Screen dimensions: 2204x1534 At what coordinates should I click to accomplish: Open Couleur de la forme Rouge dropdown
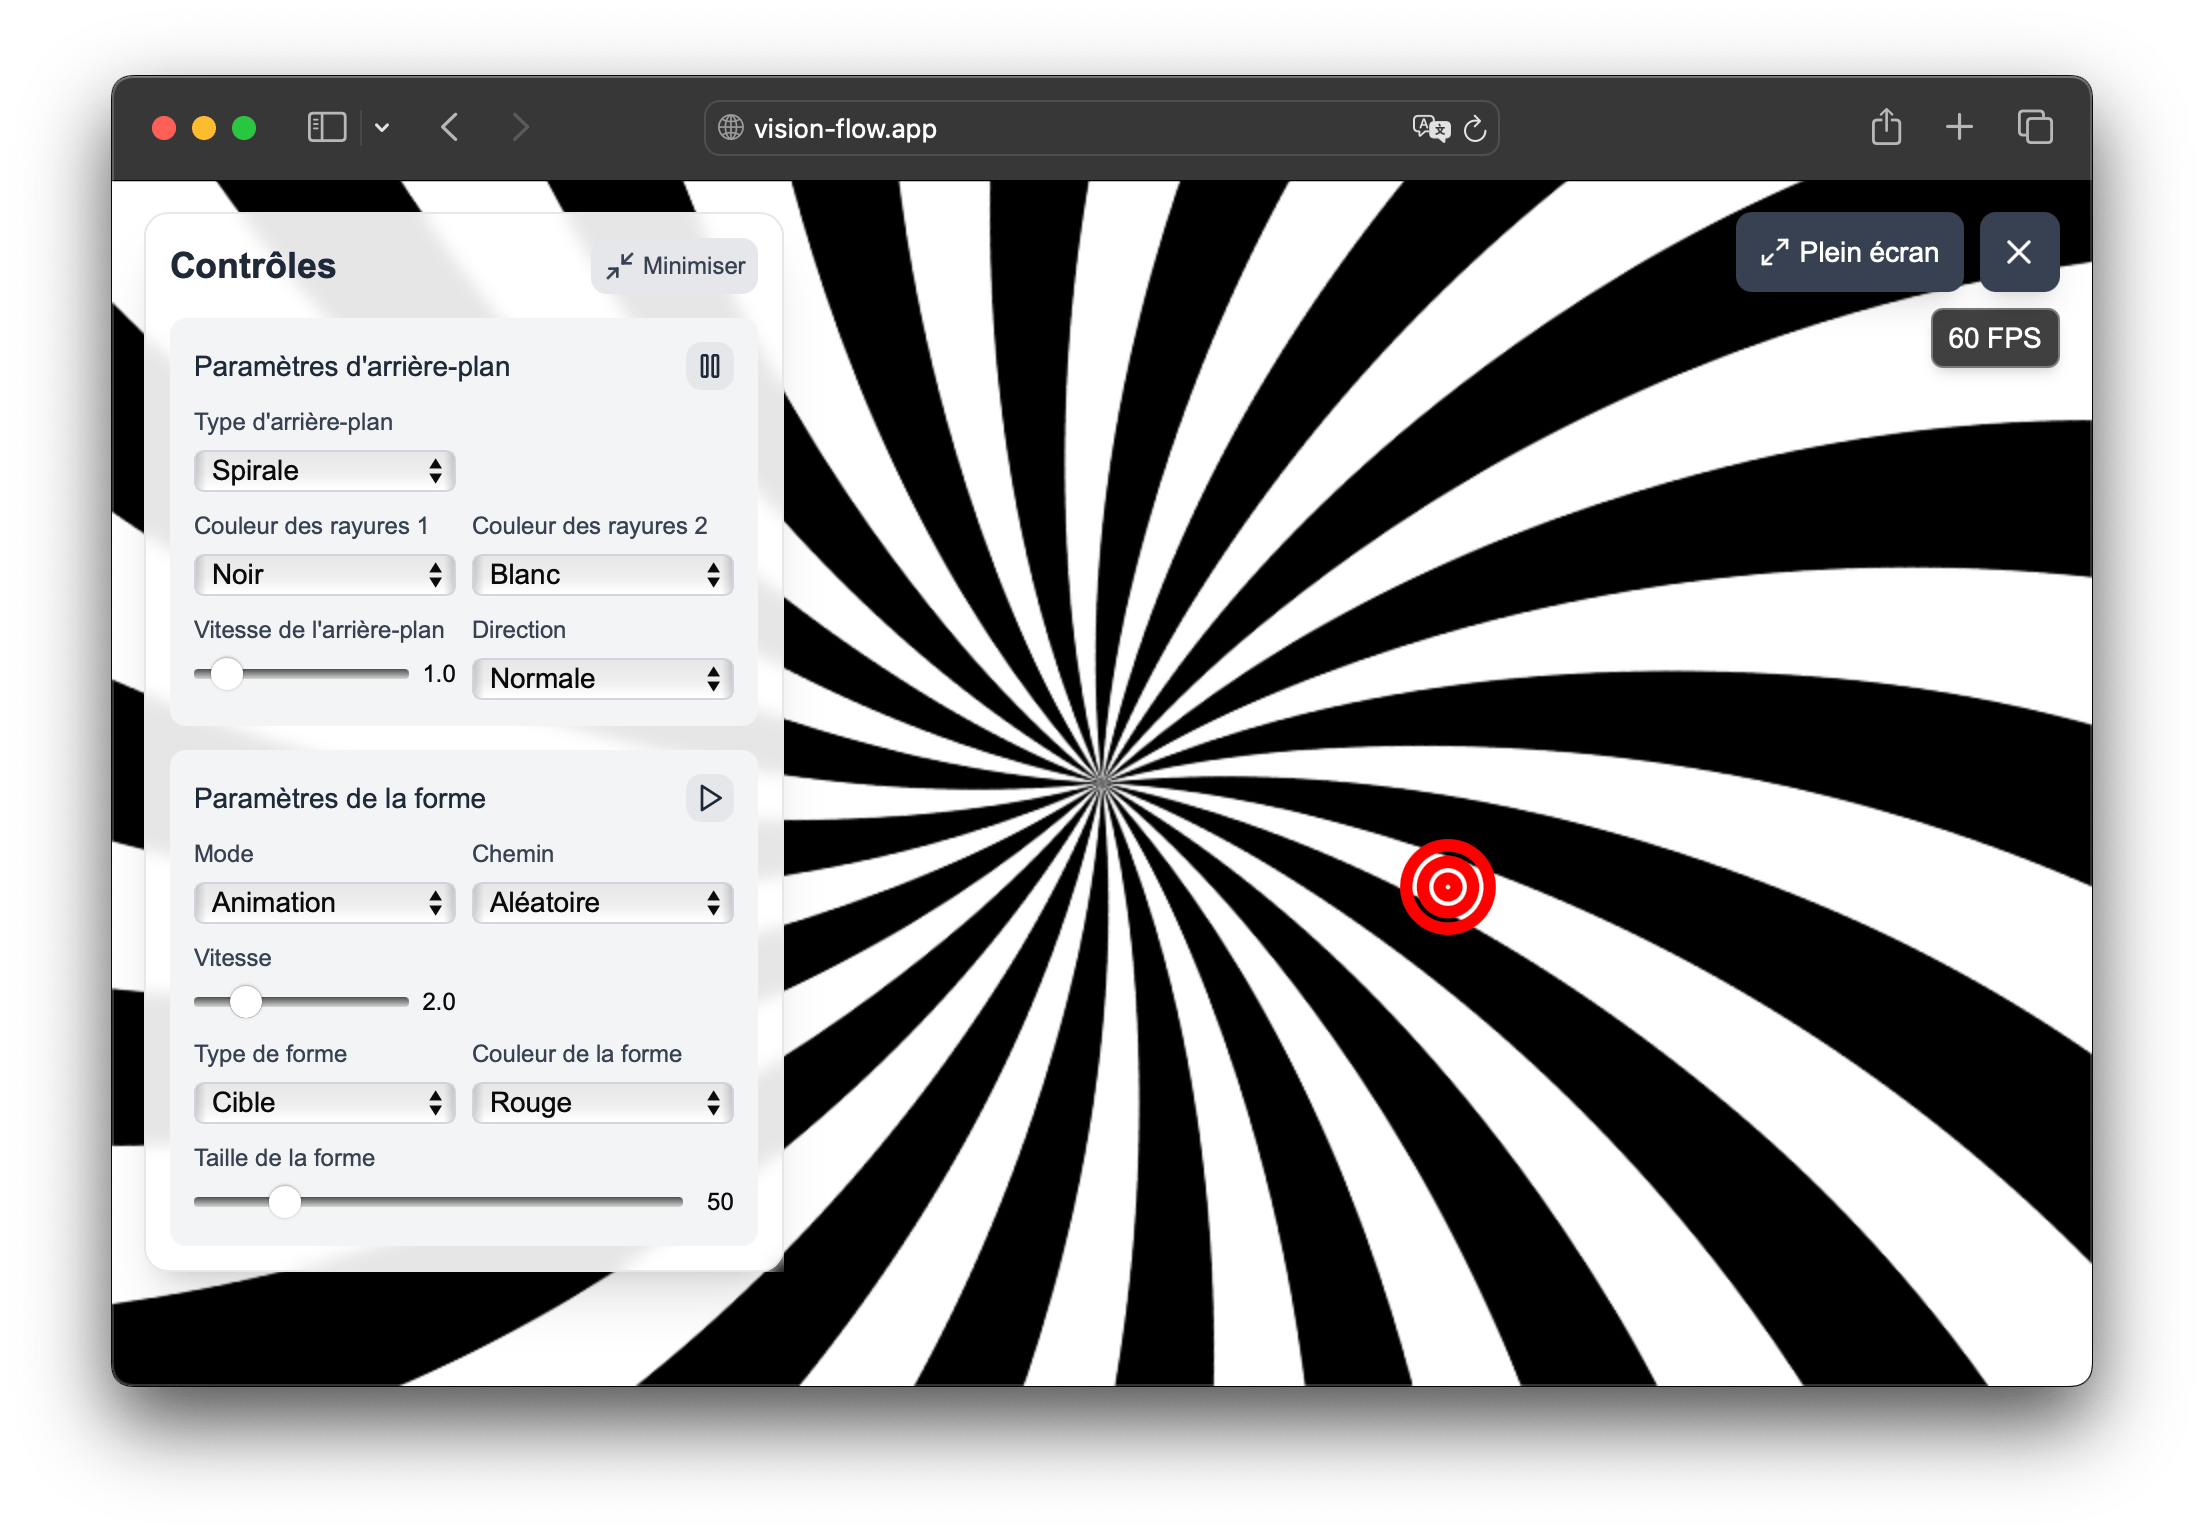[x=602, y=1103]
